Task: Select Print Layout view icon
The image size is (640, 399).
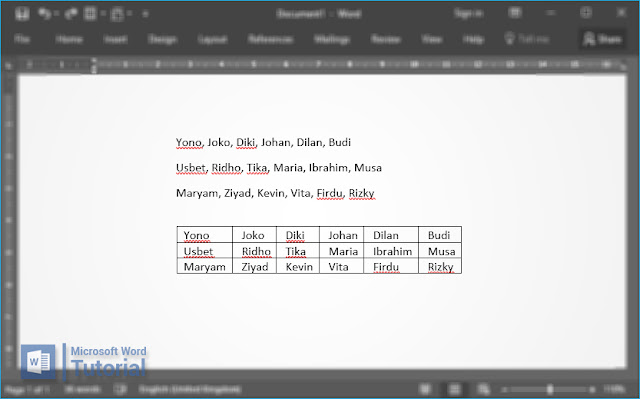Action: tap(454, 389)
